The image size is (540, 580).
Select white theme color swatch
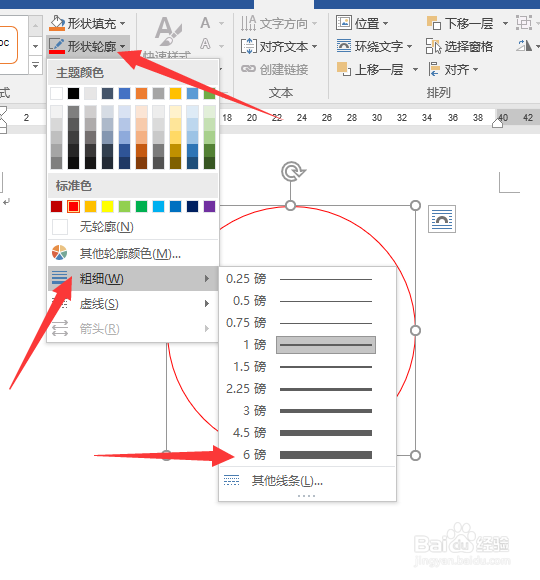[x=56, y=93]
